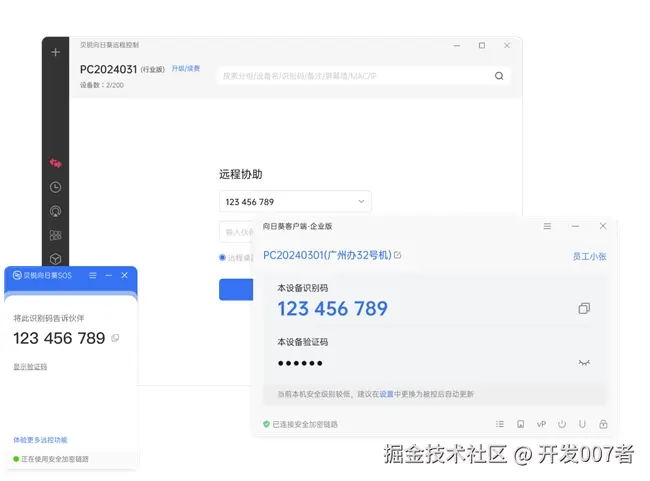Open the list icon in client footer
650x481 pixels.
(x=500, y=424)
